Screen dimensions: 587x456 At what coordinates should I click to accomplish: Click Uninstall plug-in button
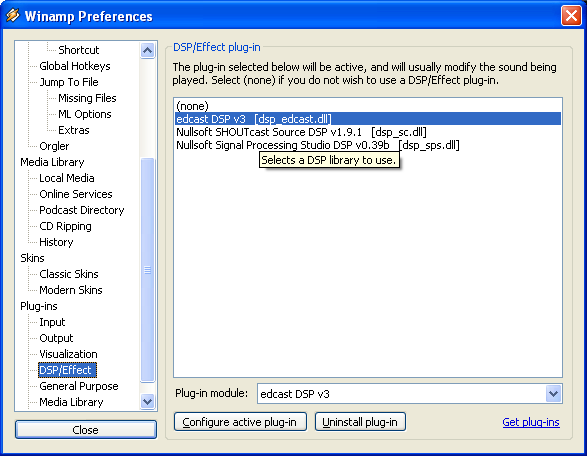pyautogui.click(x=360, y=422)
